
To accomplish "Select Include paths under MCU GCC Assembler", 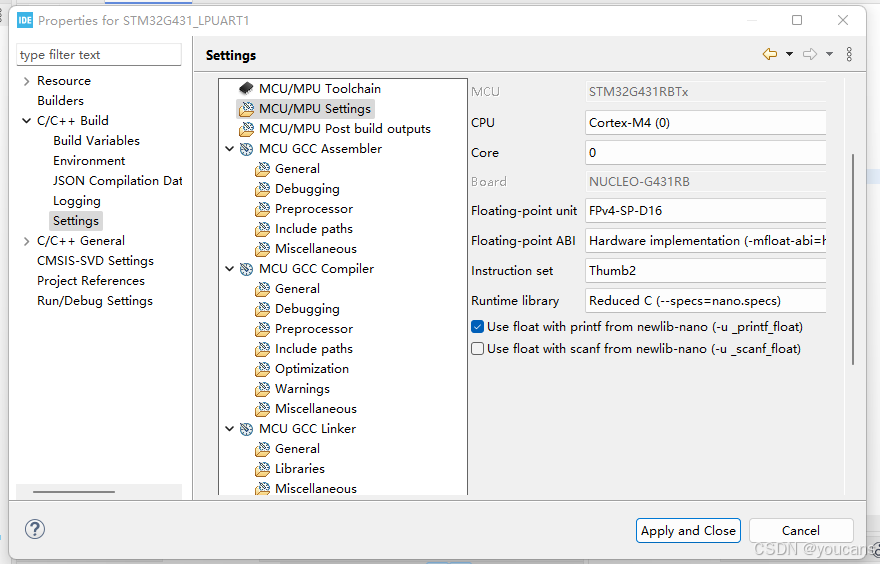I will [x=314, y=229].
